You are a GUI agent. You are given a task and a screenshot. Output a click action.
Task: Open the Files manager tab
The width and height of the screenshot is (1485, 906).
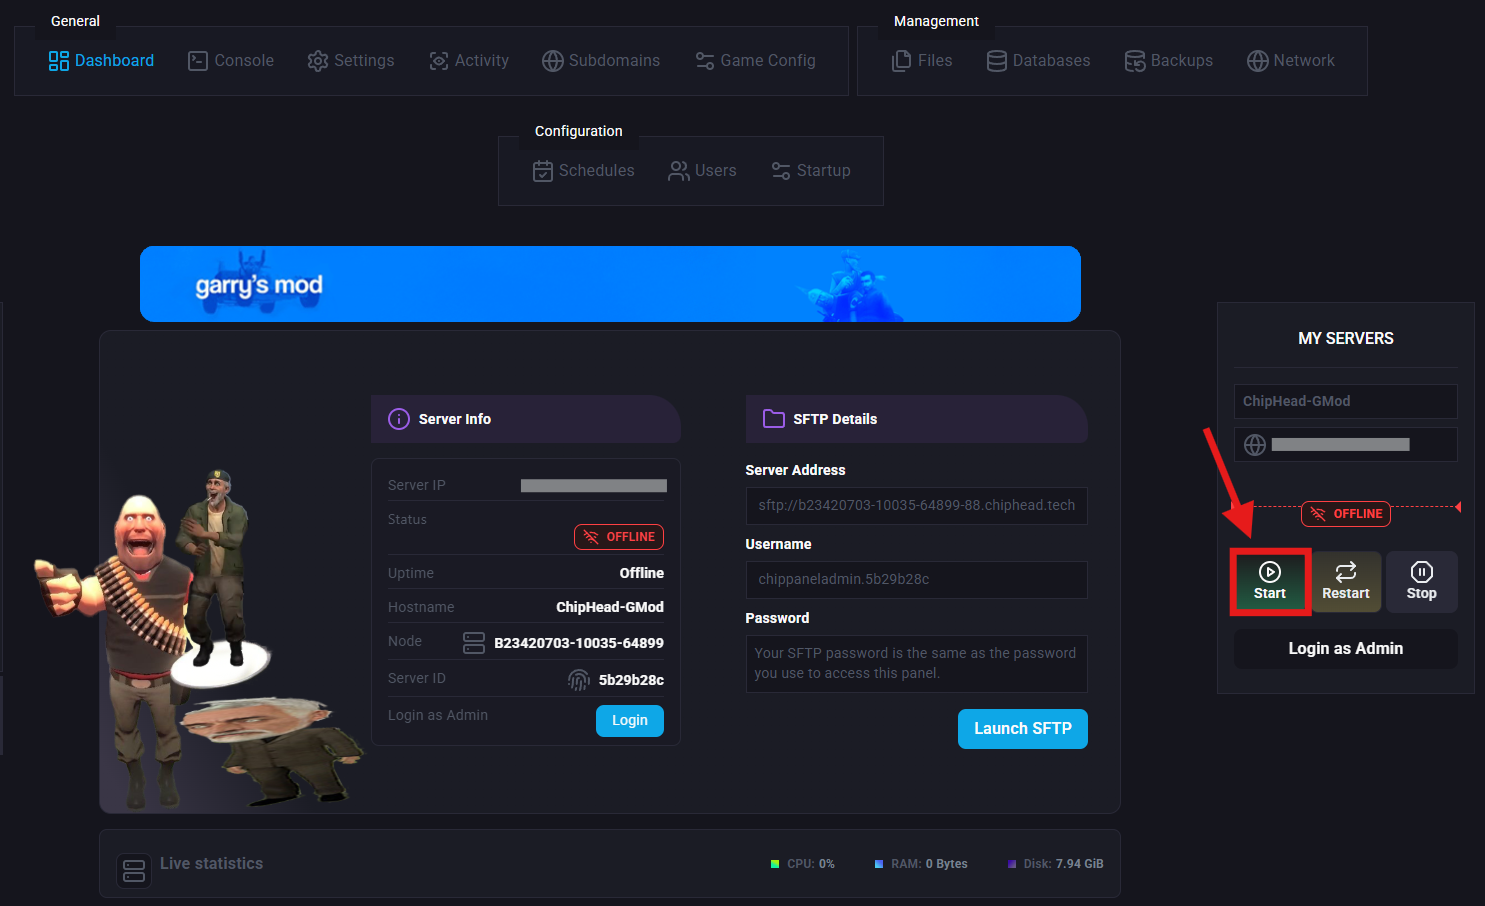[x=922, y=61]
